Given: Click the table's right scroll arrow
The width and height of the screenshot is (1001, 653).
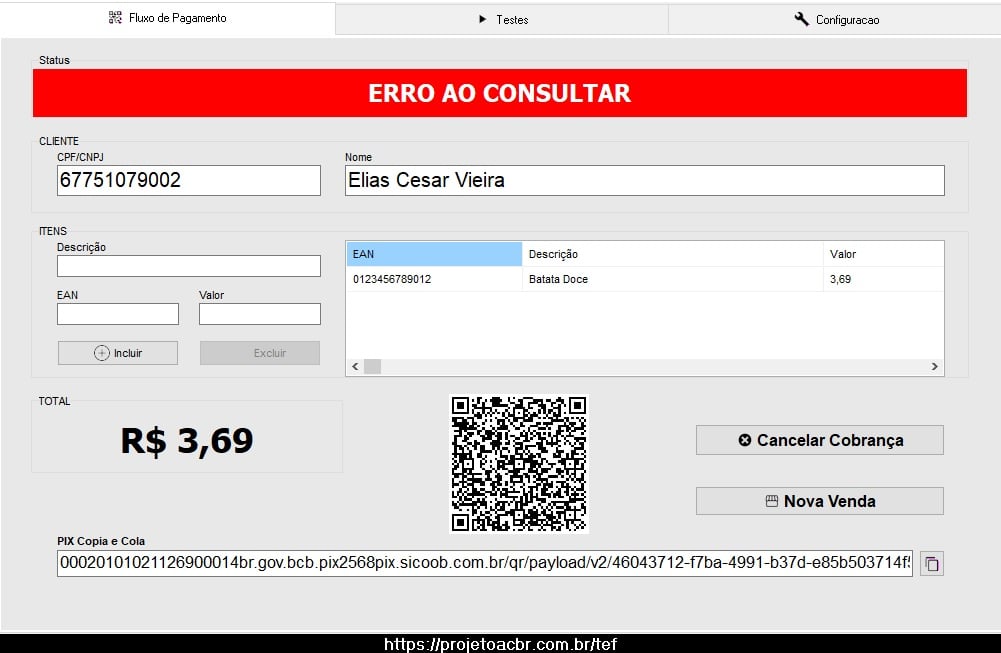Looking at the screenshot, I should tap(935, 366).
